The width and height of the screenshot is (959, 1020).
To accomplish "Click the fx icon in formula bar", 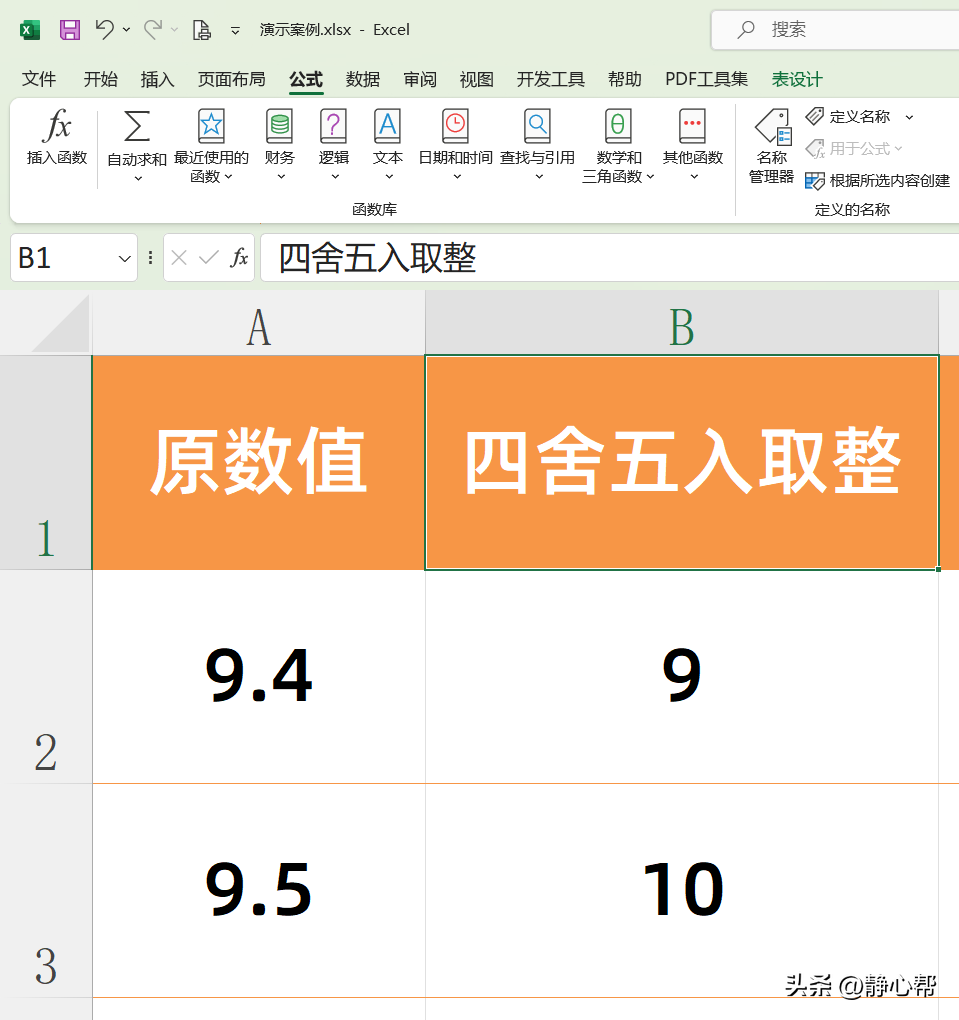I will point(239,258).
